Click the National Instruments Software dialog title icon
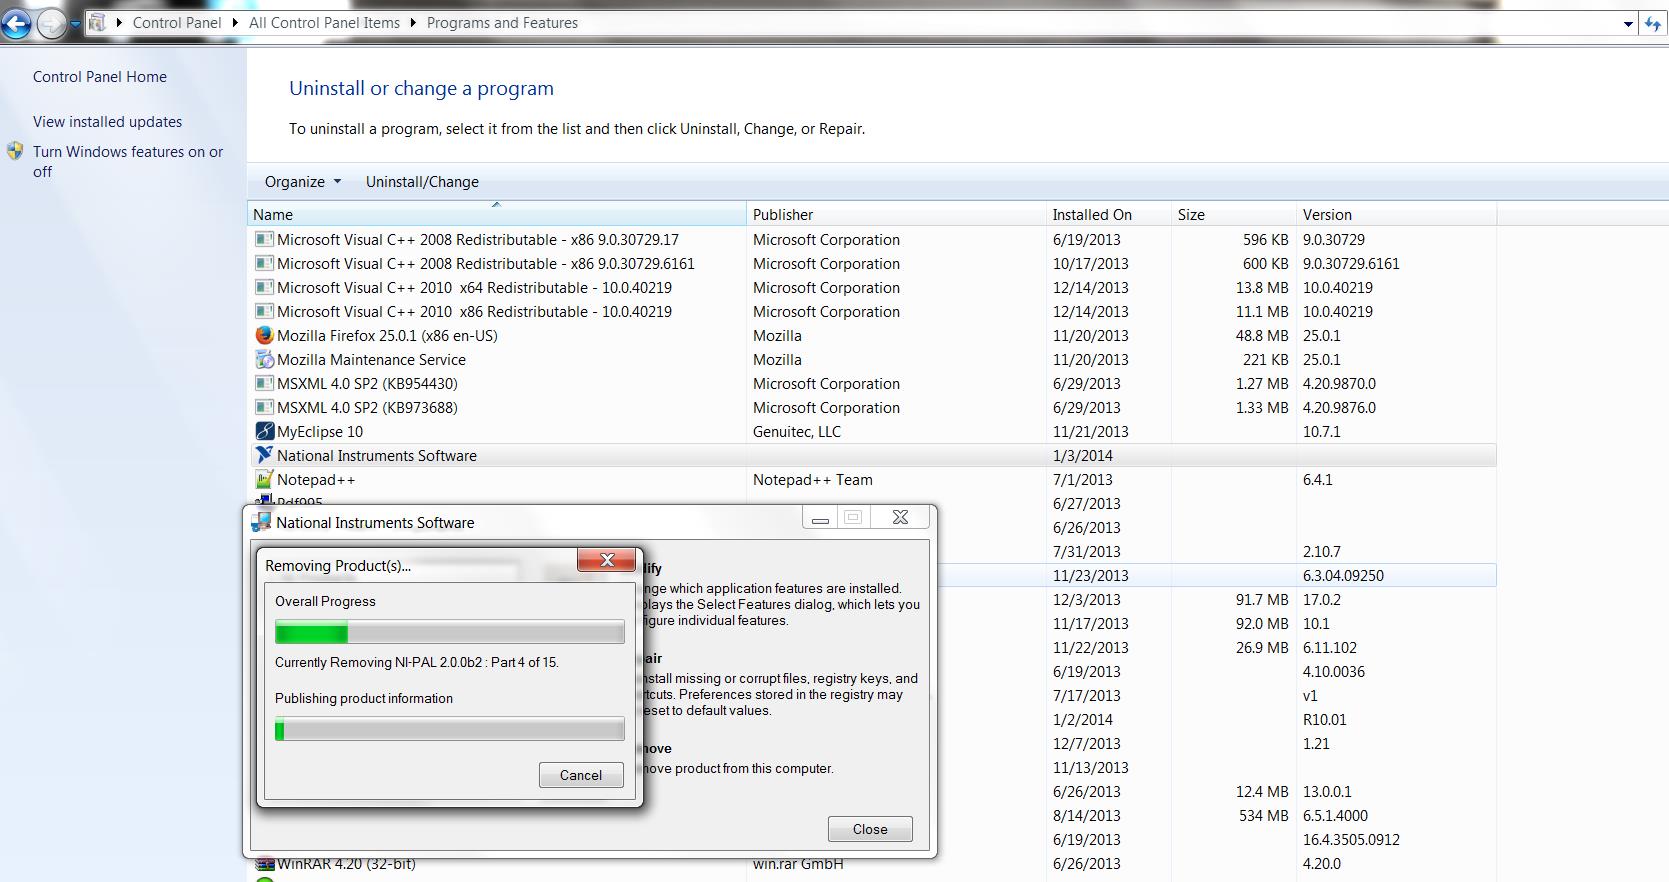This screenshot has width=1669, height=882. click(262, 522)
